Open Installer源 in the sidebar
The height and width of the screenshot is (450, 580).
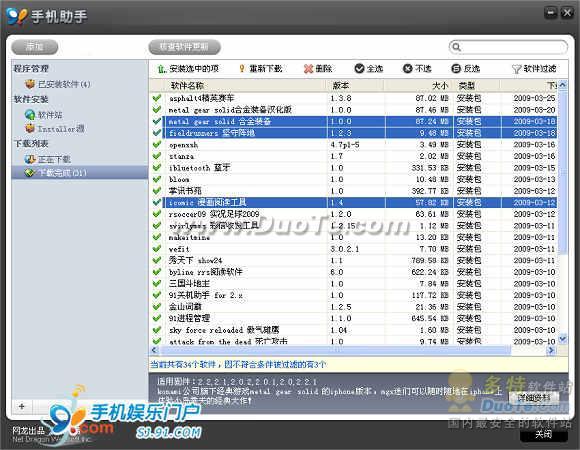[x=54, y=129]
